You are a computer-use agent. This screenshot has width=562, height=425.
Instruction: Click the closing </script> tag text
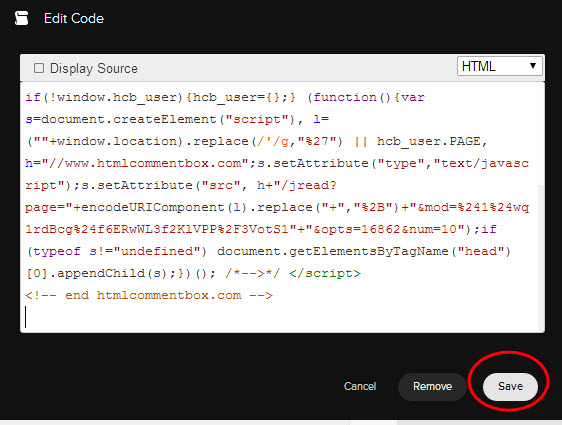coord(325,273)
